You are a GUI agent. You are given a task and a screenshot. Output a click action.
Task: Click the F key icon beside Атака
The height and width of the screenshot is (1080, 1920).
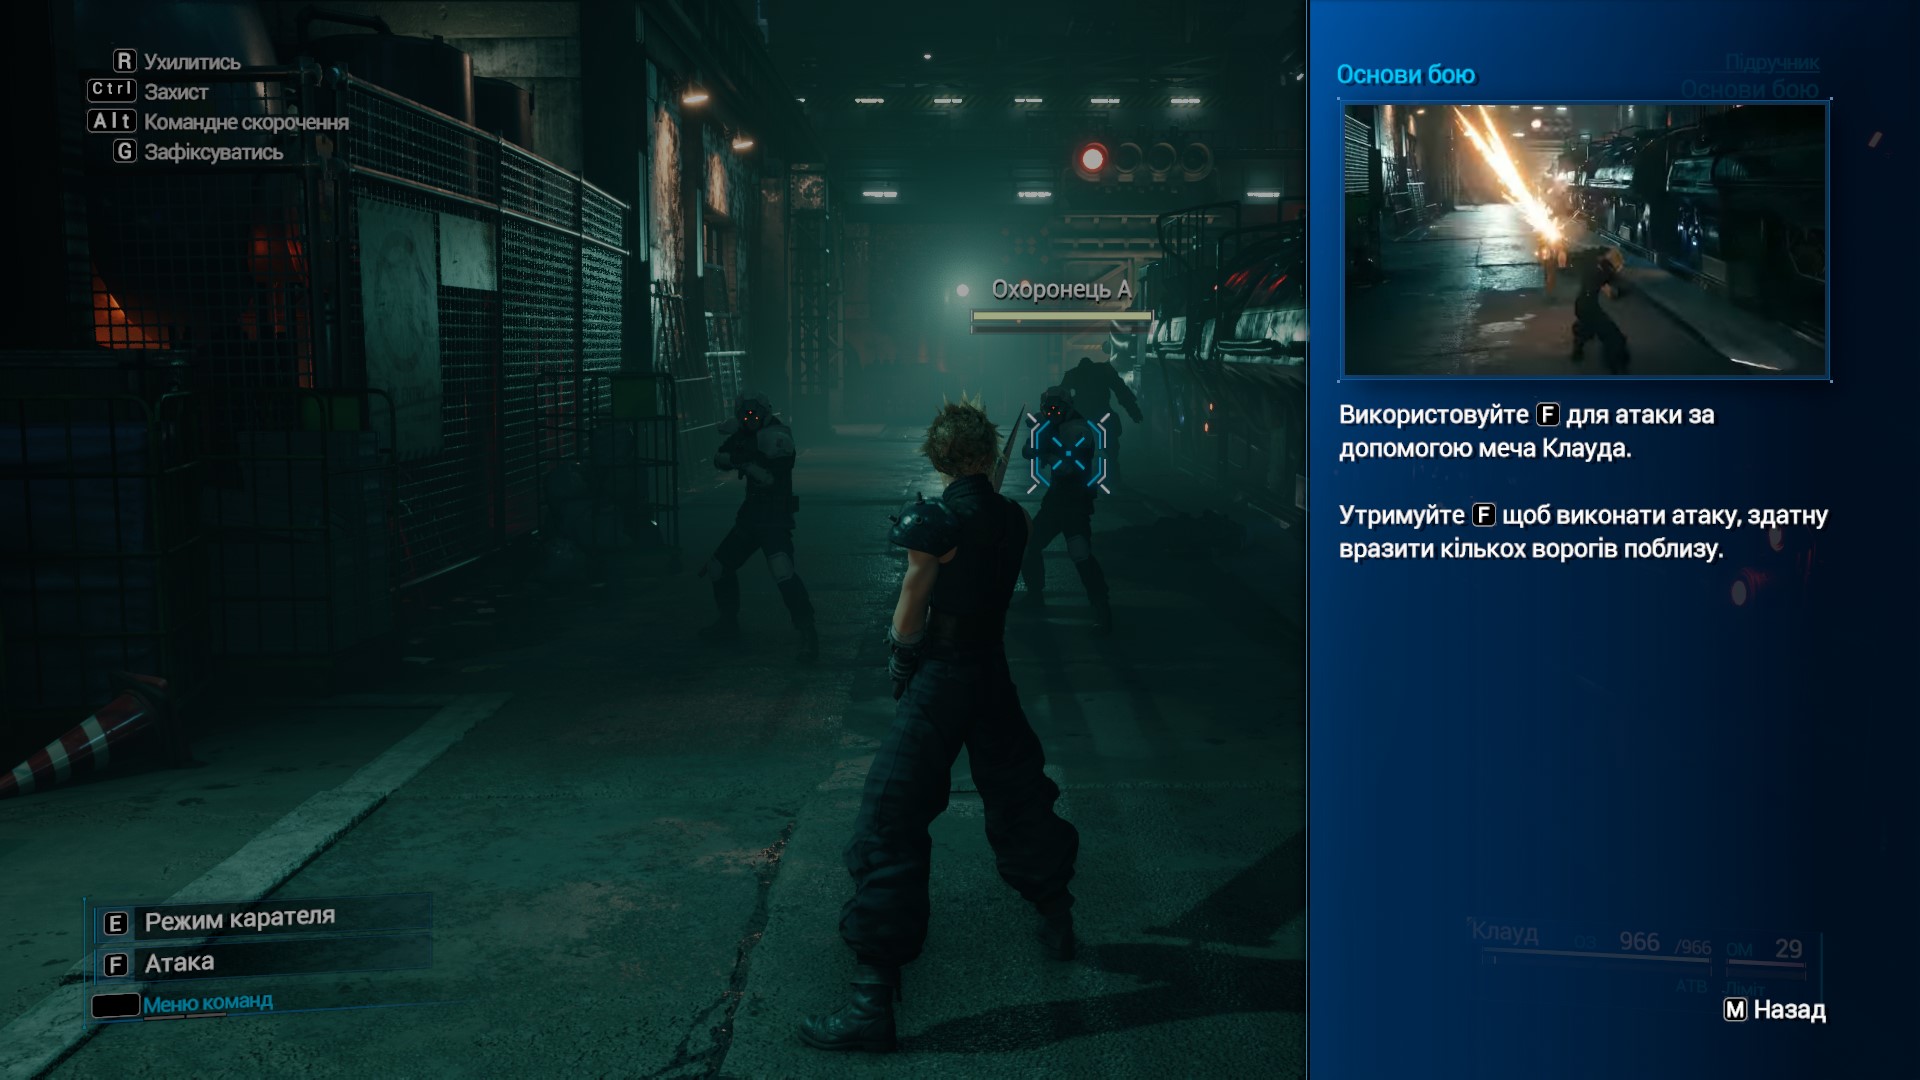click(x=116, y=964)
